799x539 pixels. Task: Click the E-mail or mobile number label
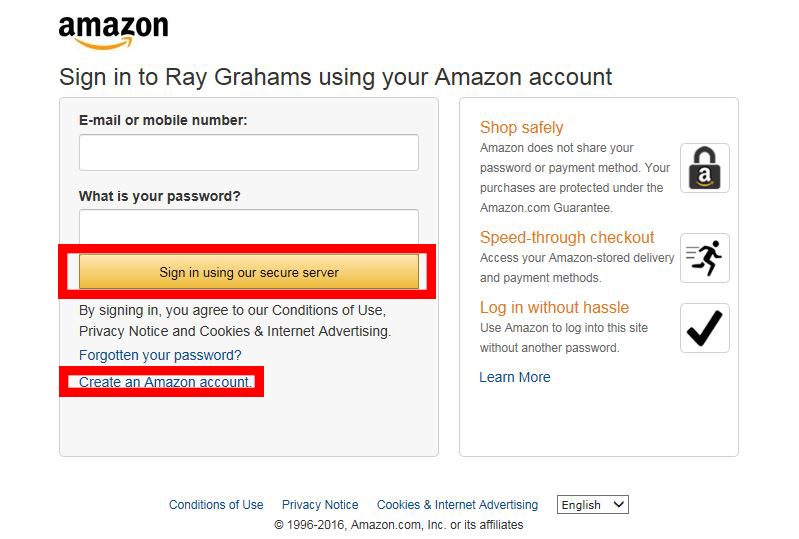click(x=163, y=120)
